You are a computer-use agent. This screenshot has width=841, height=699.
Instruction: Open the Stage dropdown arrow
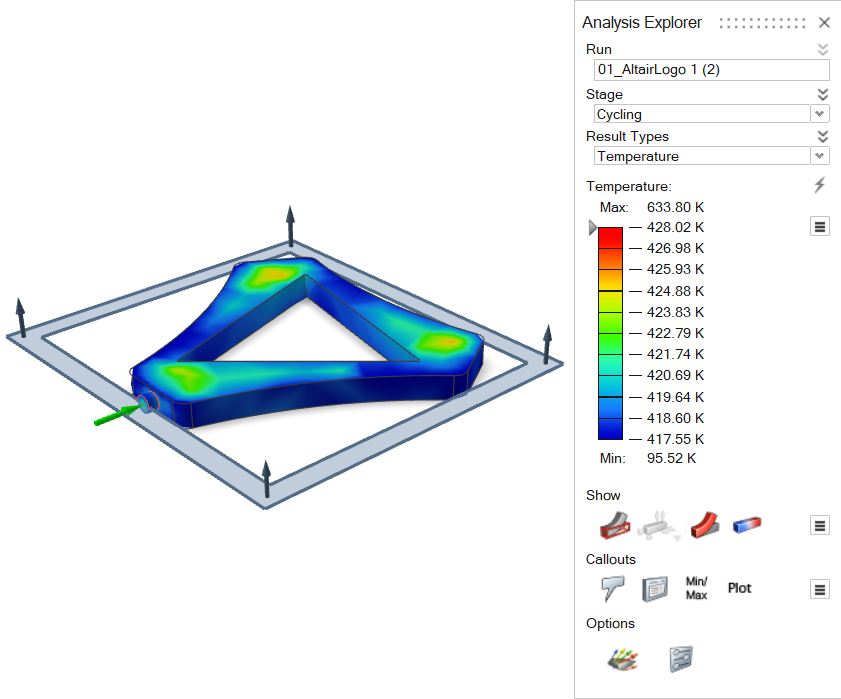coord(819,114)
